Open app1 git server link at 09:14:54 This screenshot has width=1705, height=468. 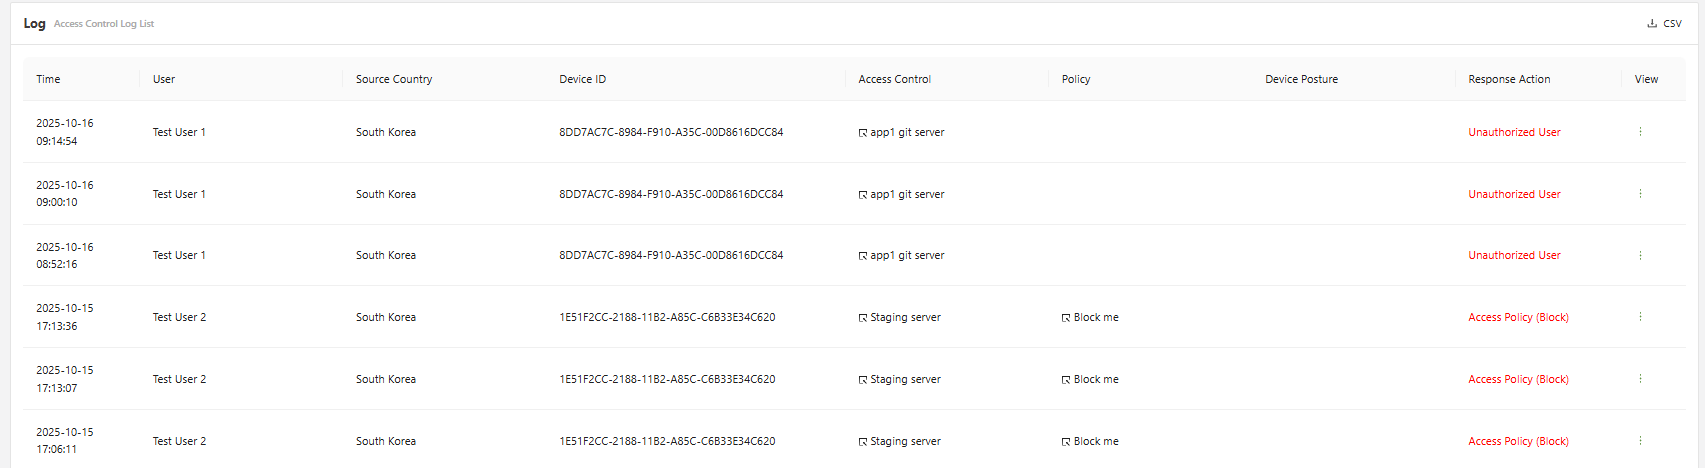pyautogui.click(x=905, y=132)
